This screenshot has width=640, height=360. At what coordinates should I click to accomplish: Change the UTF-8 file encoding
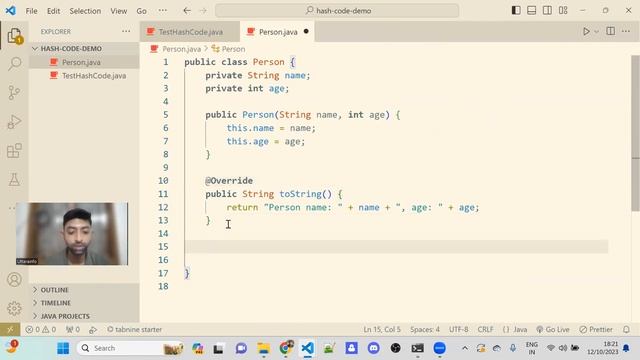pyautogui.click(x=458, y=329)
